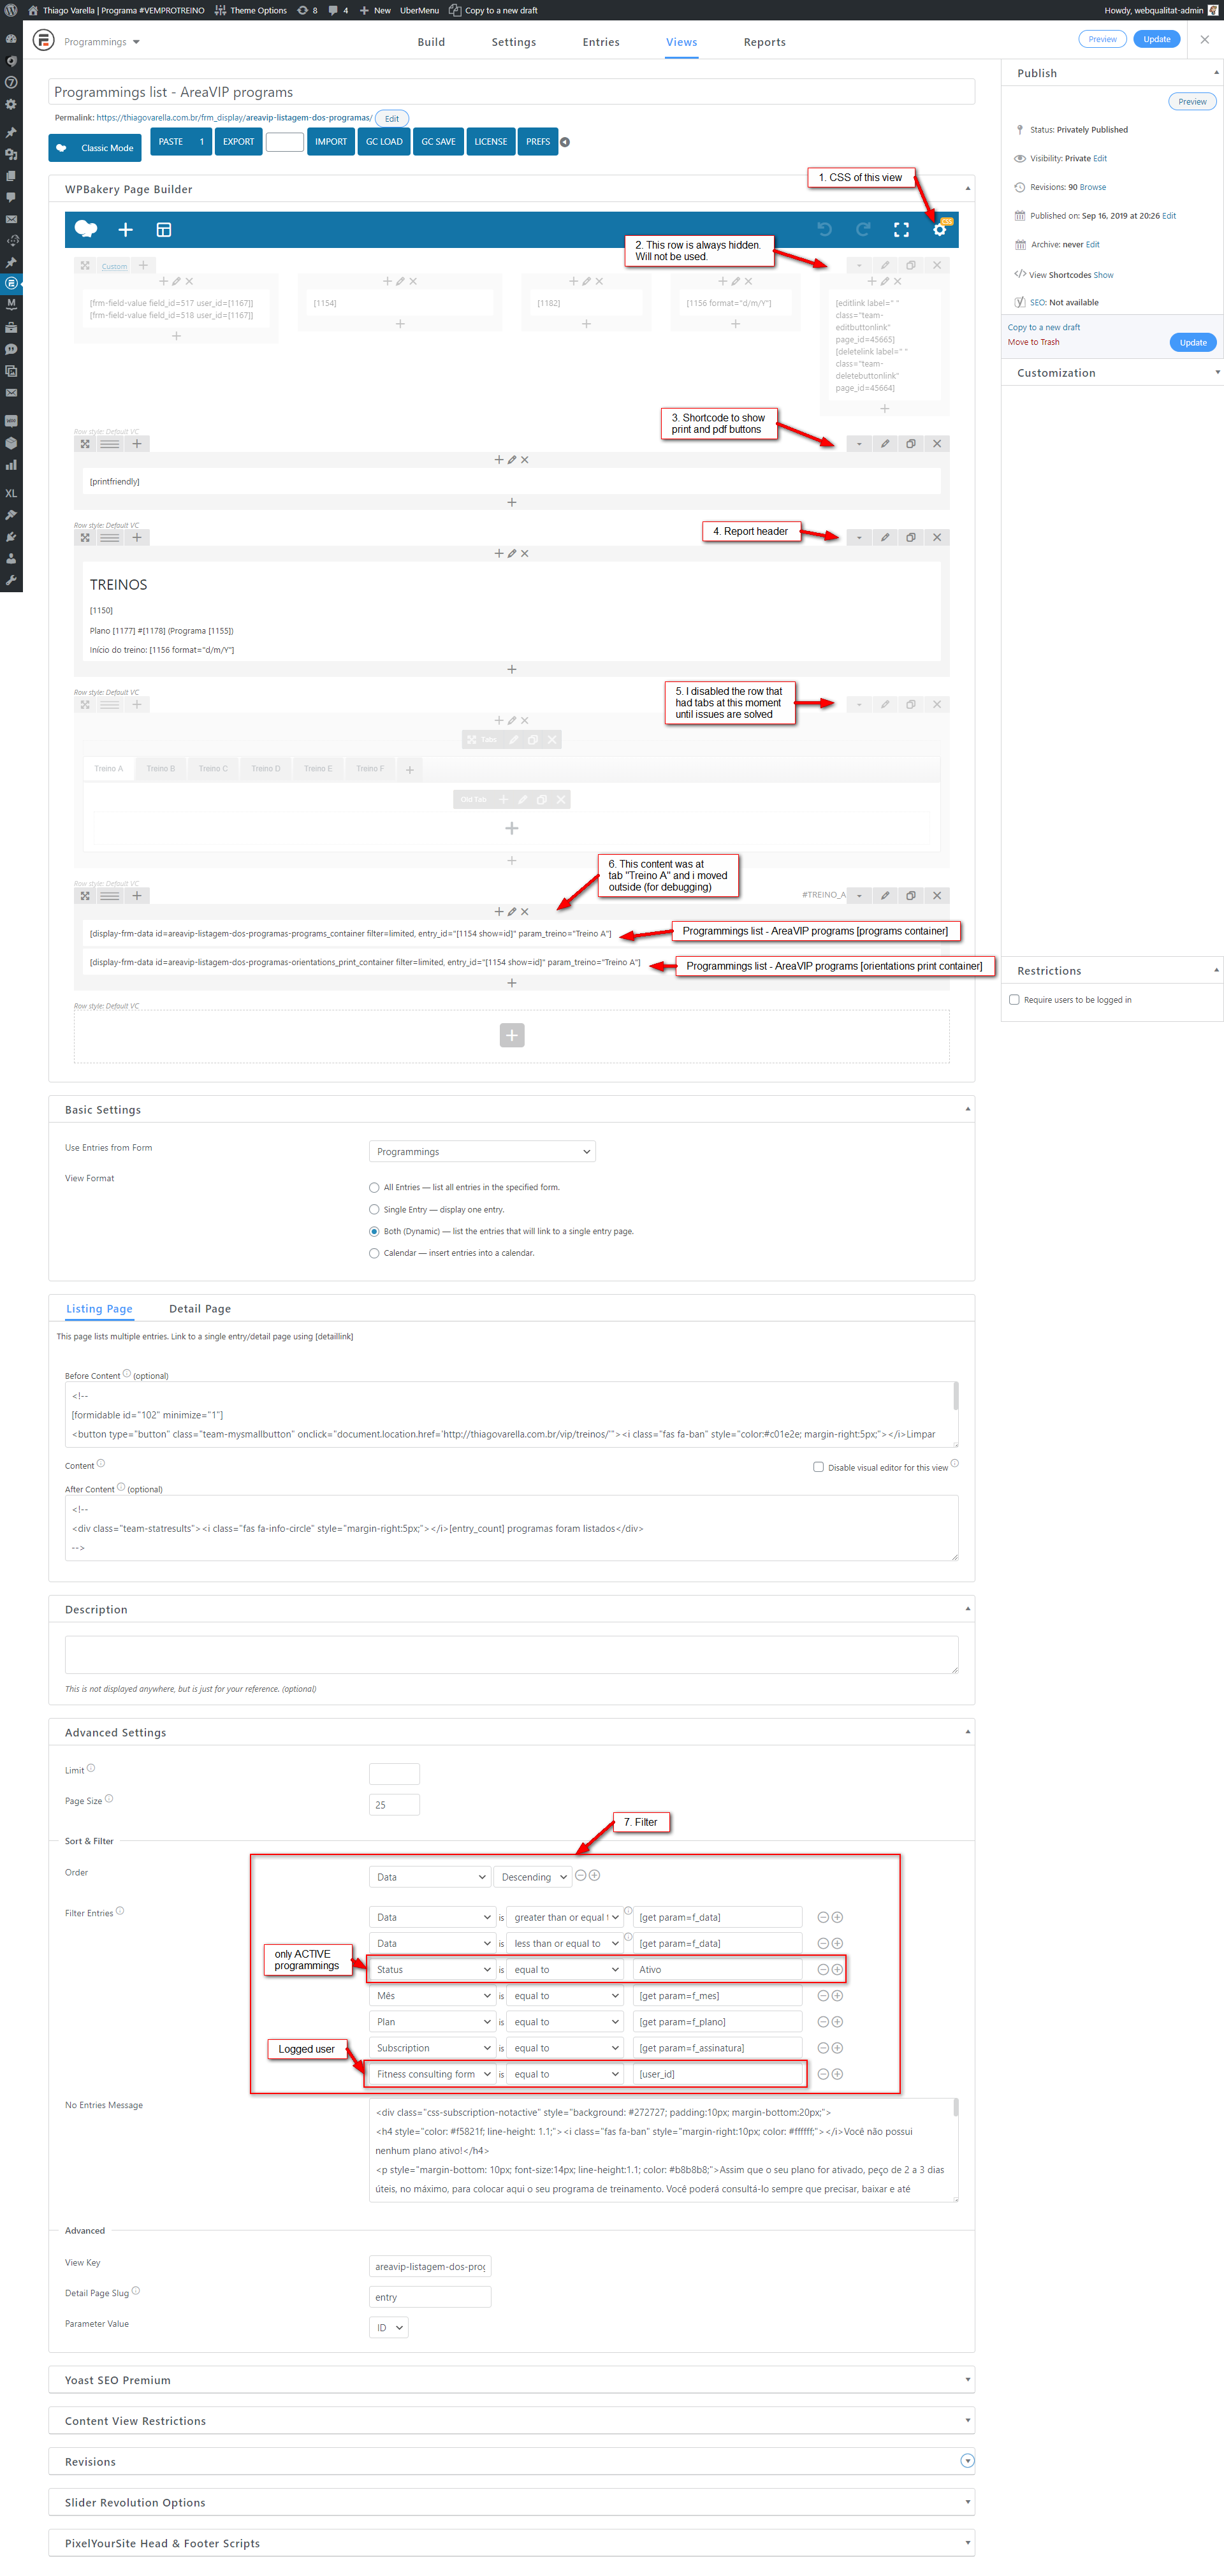The height and width of the screenshot is (2576, 1224).
Task: Click the Page Size input field
Action: tap(394, 1805)
